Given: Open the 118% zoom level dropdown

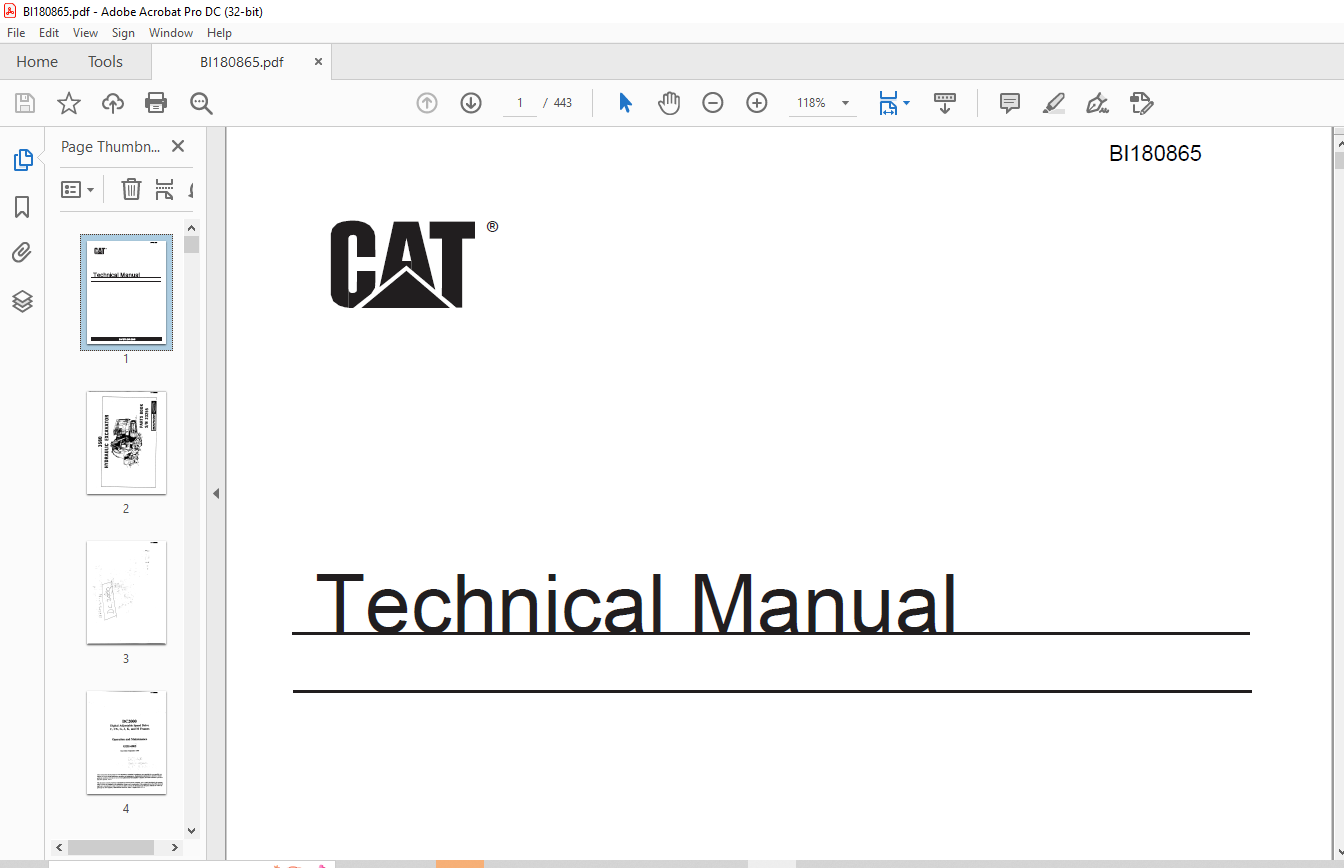Looking at the screenshot, I should pos(845,103).
